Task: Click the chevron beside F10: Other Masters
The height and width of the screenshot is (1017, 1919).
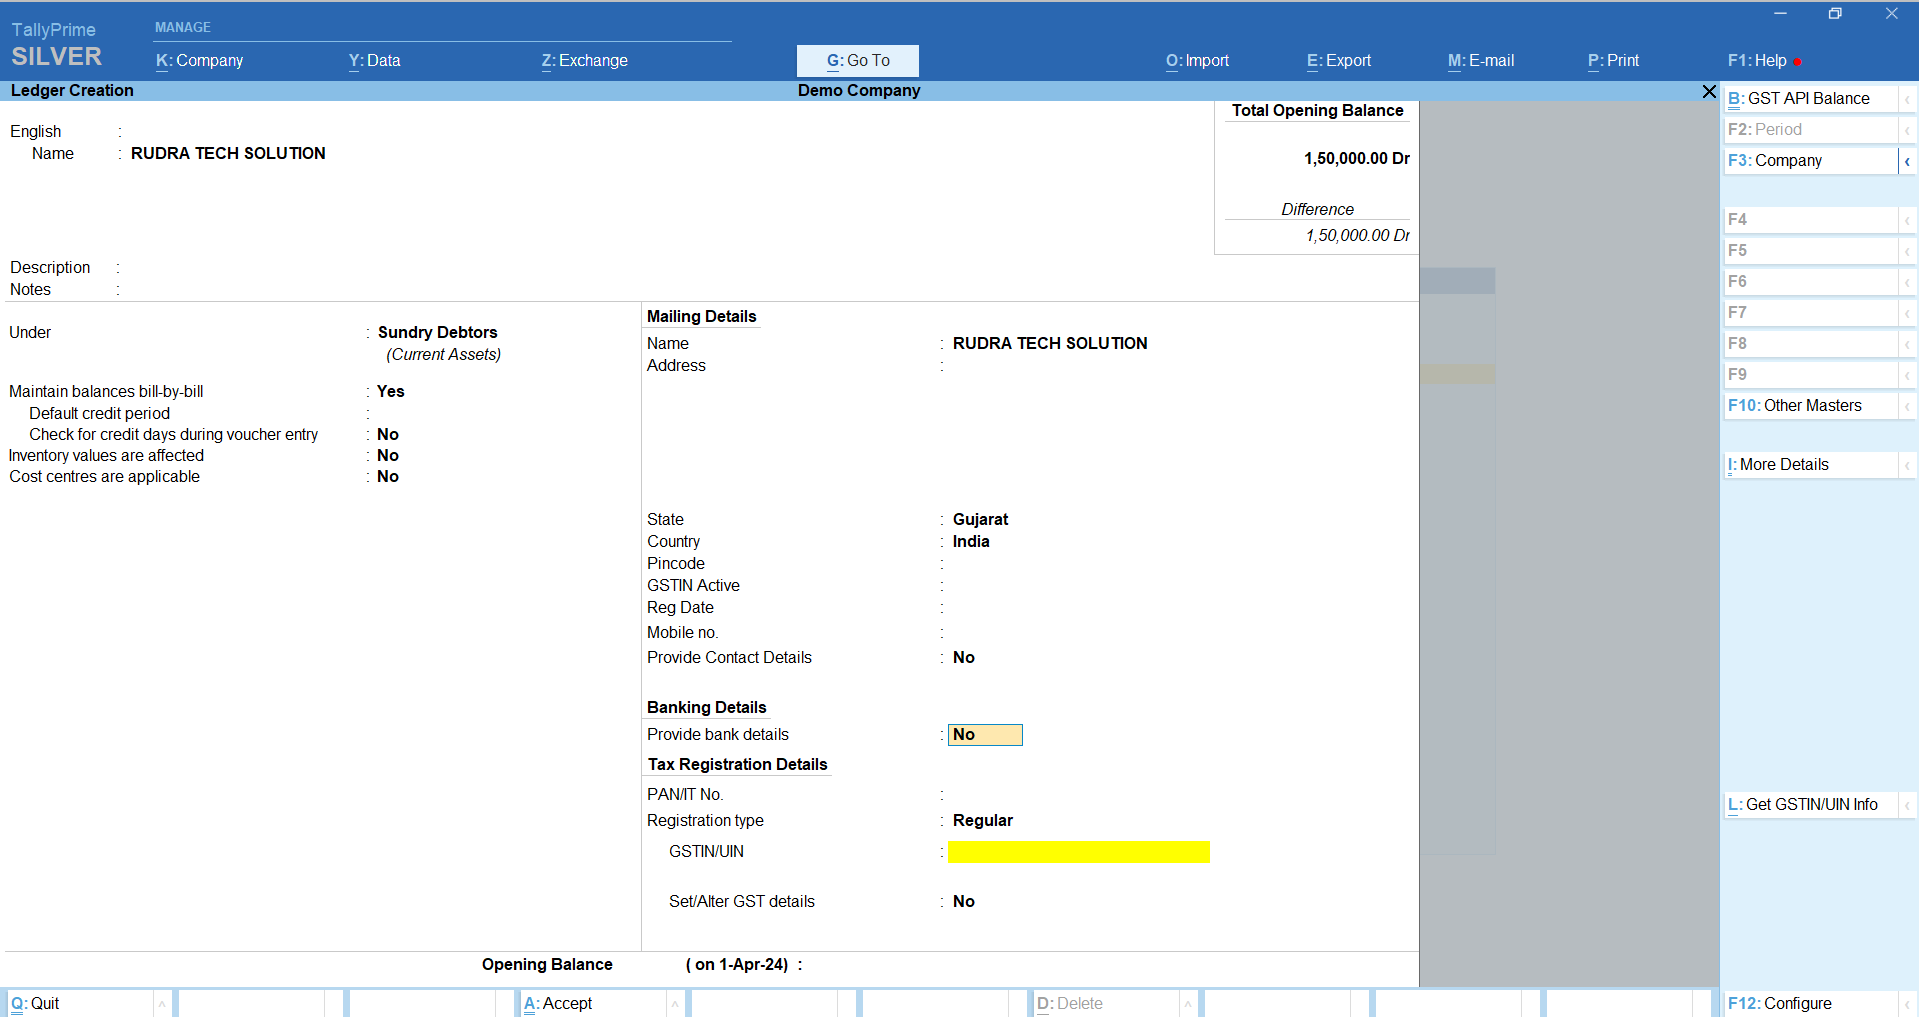Action: 1907,406
